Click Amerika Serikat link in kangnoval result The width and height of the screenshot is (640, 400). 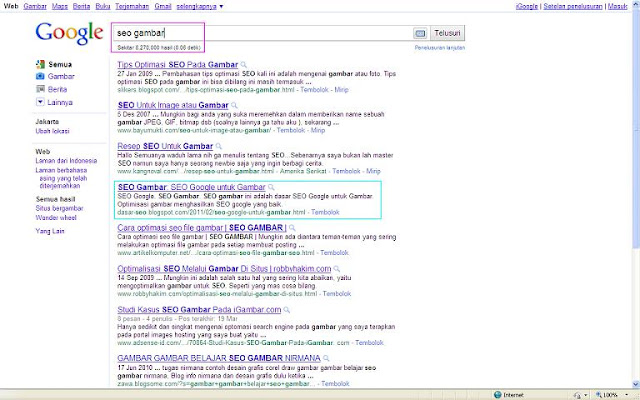click(x=303, y=171)
